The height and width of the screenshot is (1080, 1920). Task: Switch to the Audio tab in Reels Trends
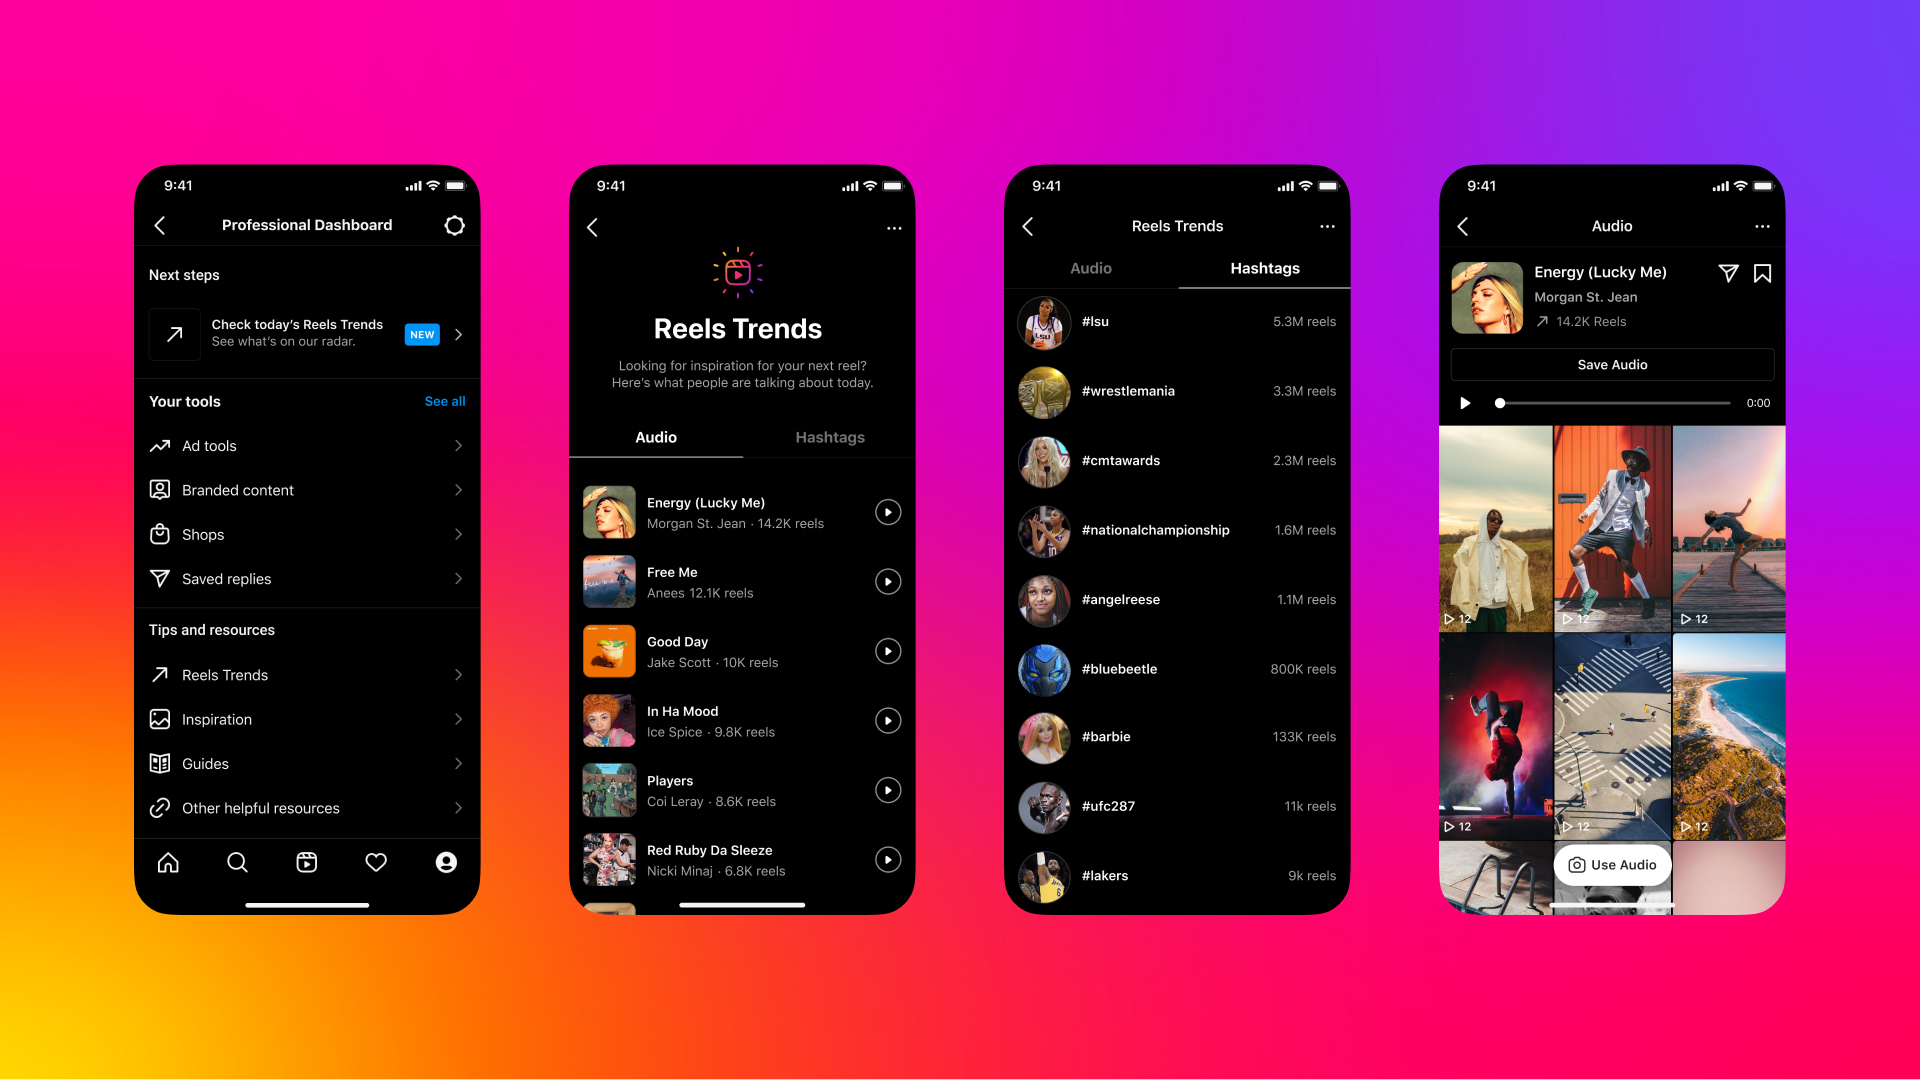coord(1091,269)
